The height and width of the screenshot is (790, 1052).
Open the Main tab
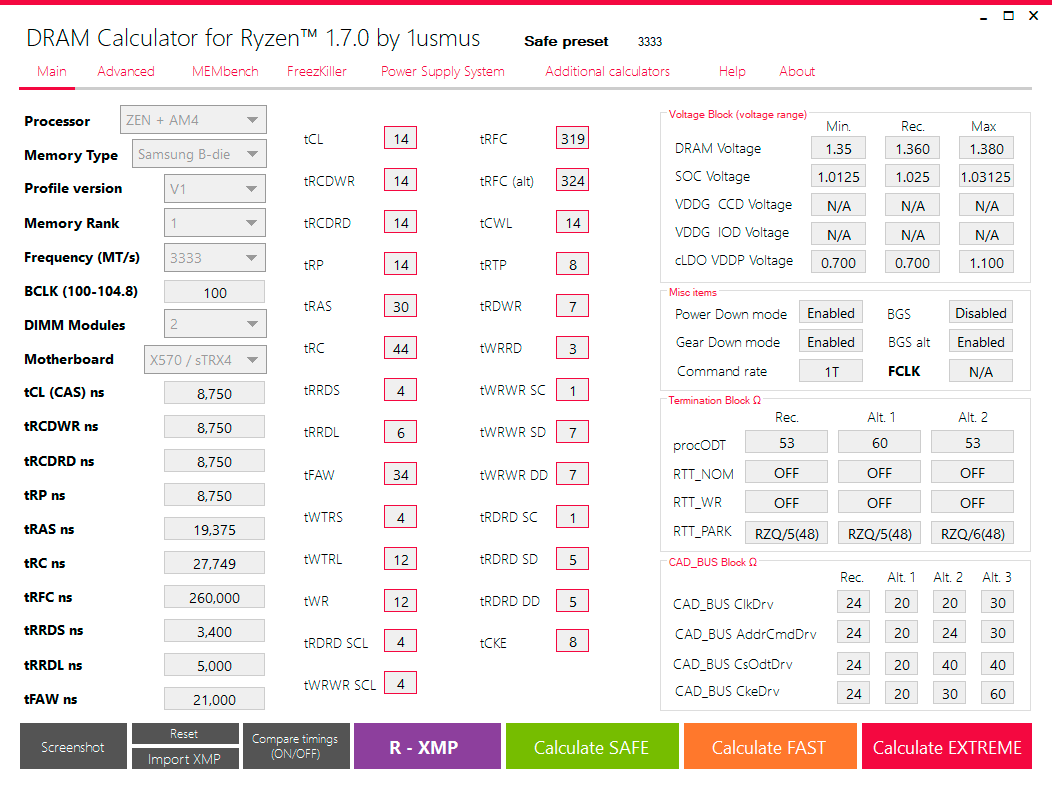(52, 71)
